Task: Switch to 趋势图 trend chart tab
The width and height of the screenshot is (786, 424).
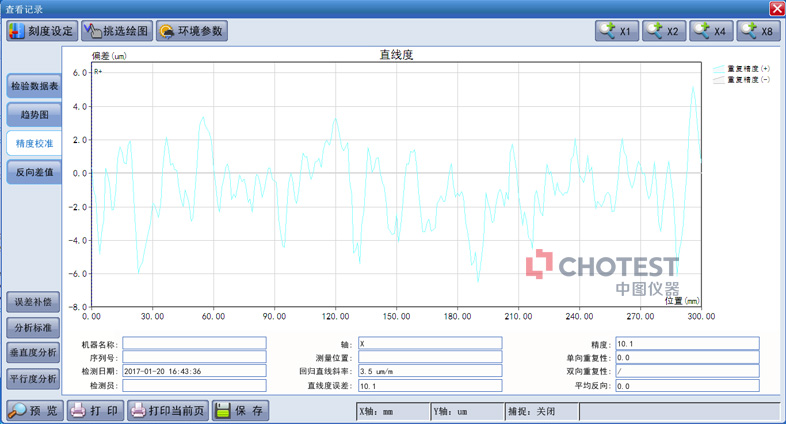Action: (33, 115)
